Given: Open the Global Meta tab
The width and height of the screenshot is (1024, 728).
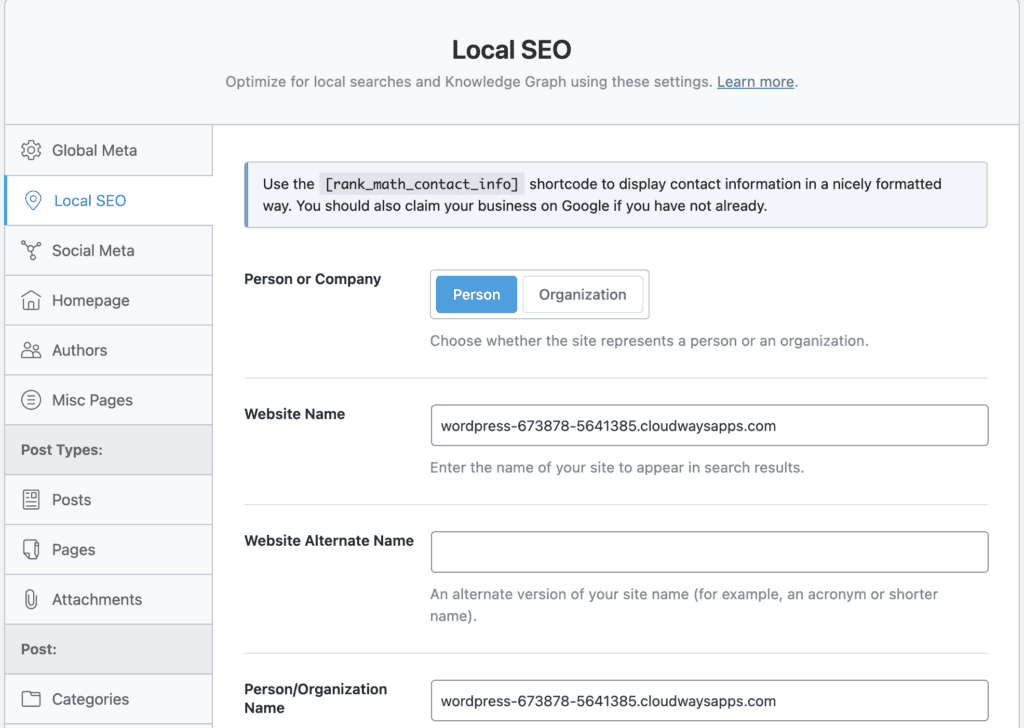Looking at the screenshot, I should [x=108, y=150].
